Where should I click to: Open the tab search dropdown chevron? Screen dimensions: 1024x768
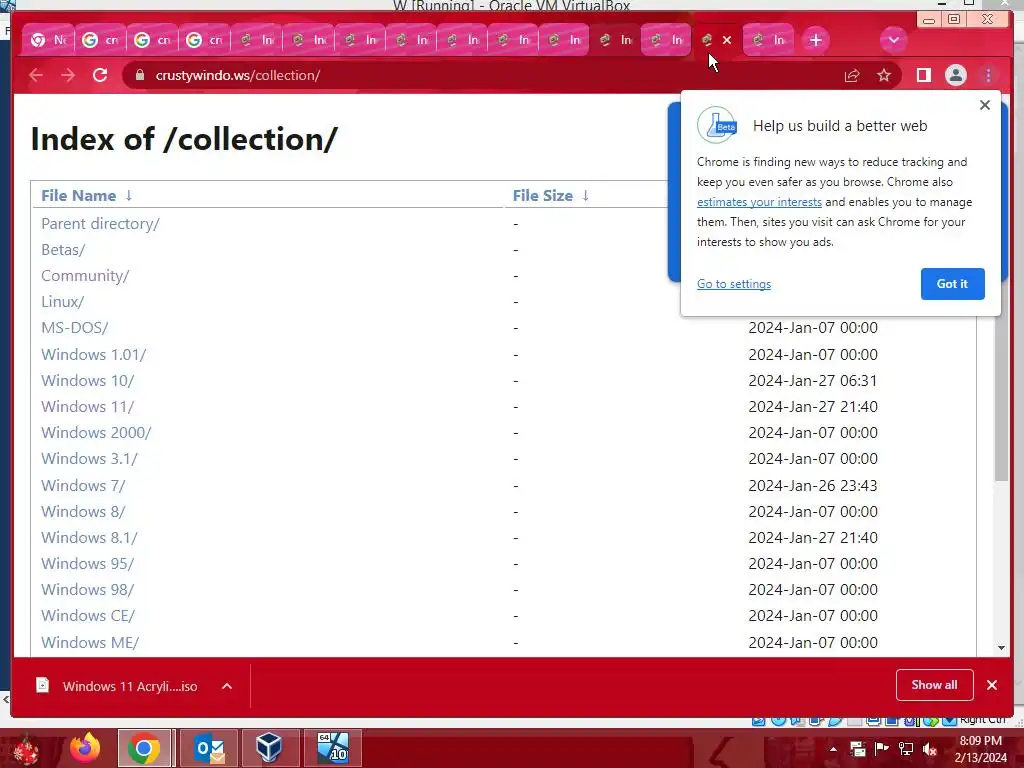click(x=893, y=40)
